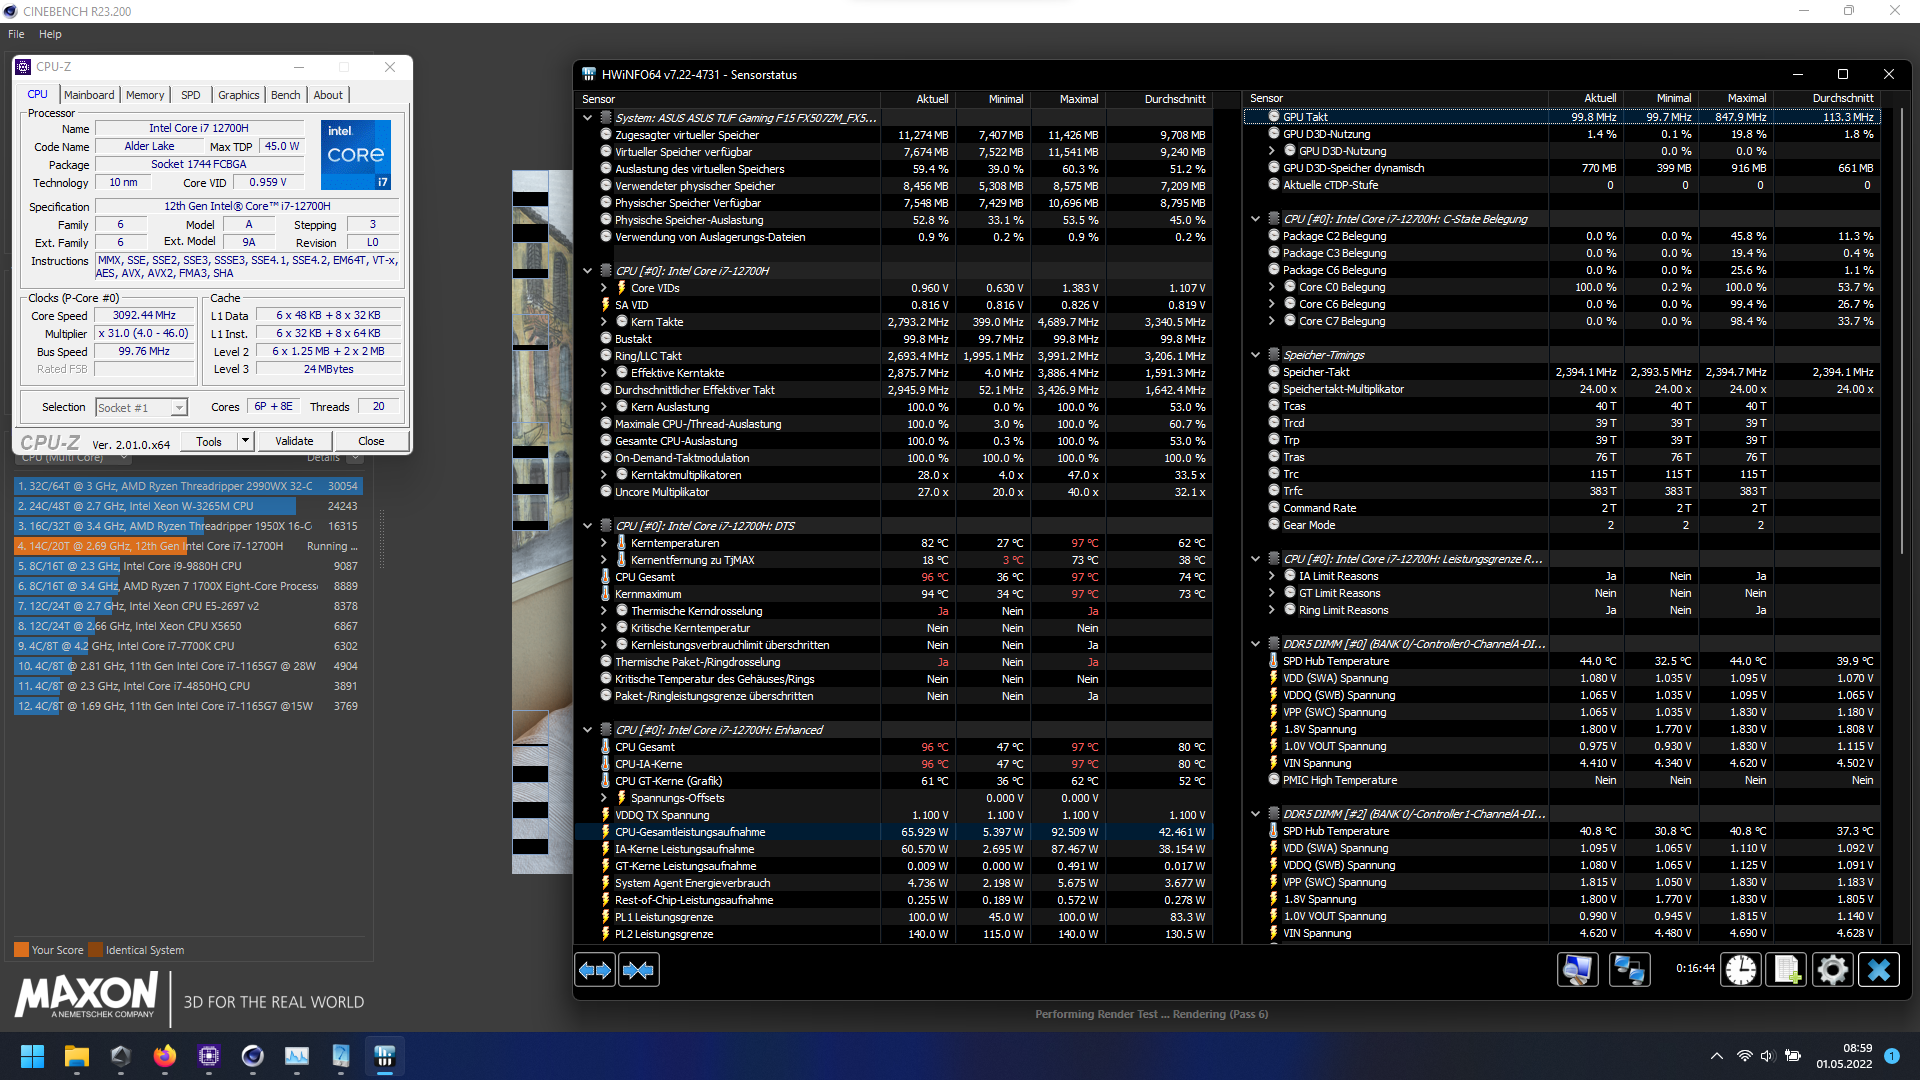
Task: Open HWiNFO sensor settings with the gear icon
Action: pyautogui.click(x=1832, y=970)
